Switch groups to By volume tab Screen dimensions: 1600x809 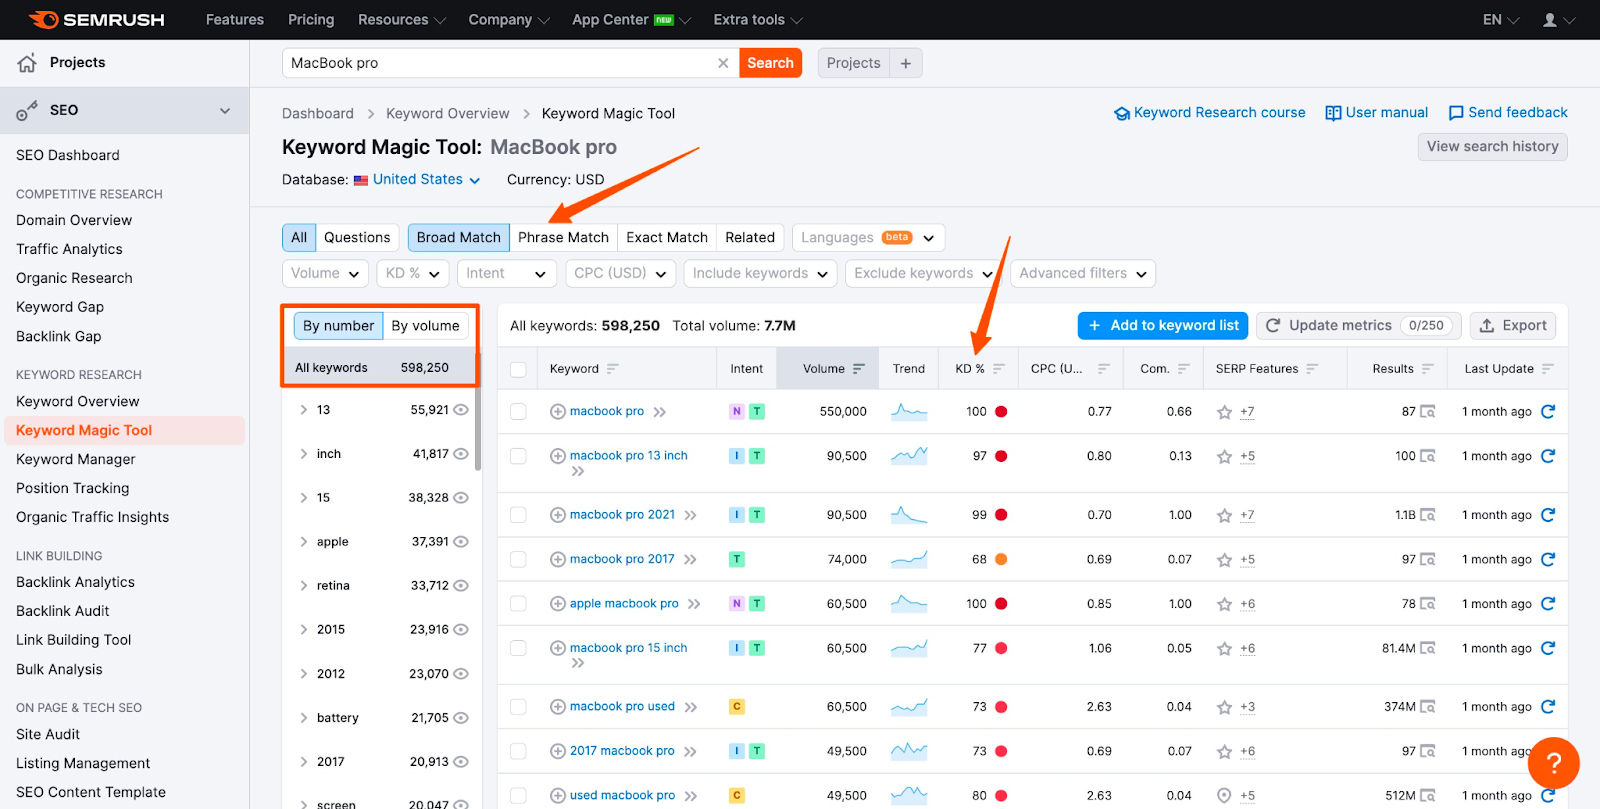(x=425, y=326)
